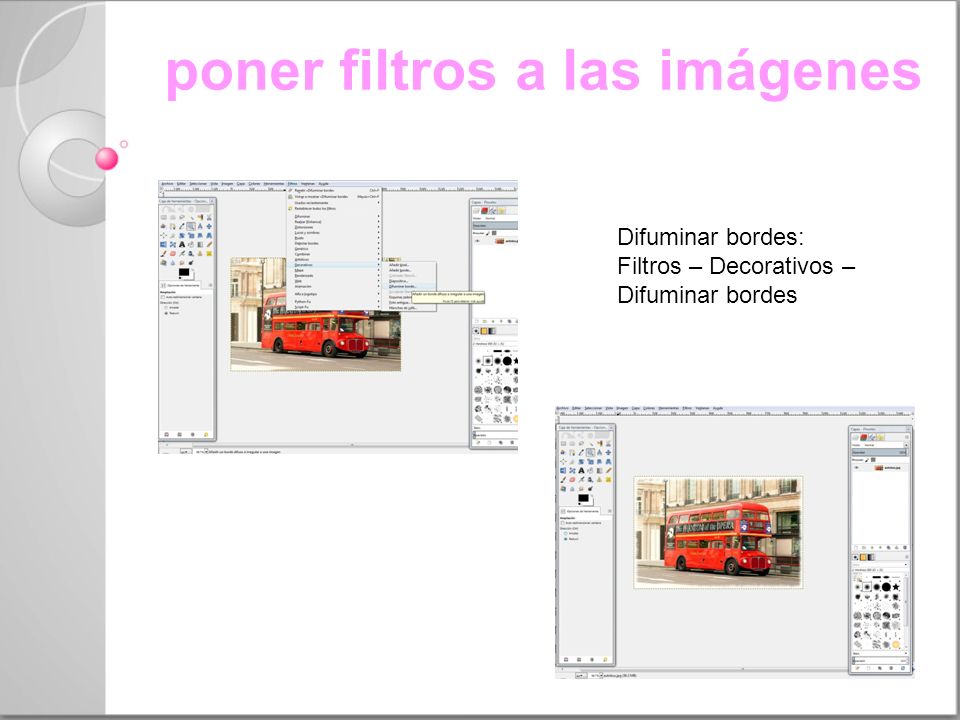Select Move tool in Filtros-menu GIMP window
Screen dimensions: 960x720
pos(209,226)
